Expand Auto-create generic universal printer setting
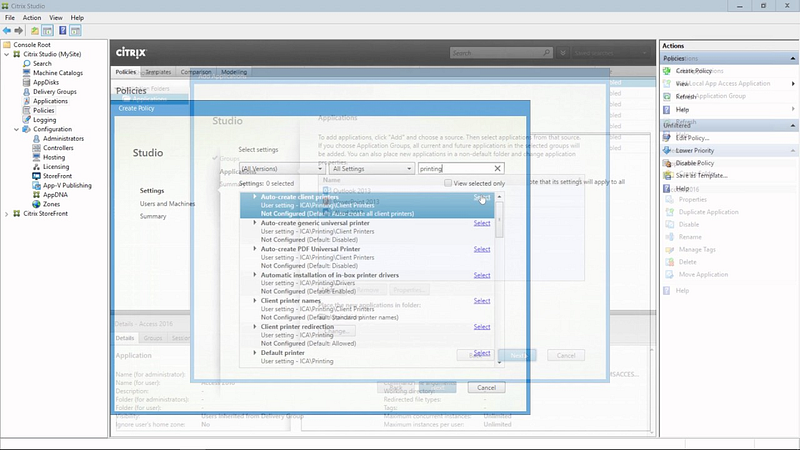This screenshot has height=450, width=800. (255, 222)
